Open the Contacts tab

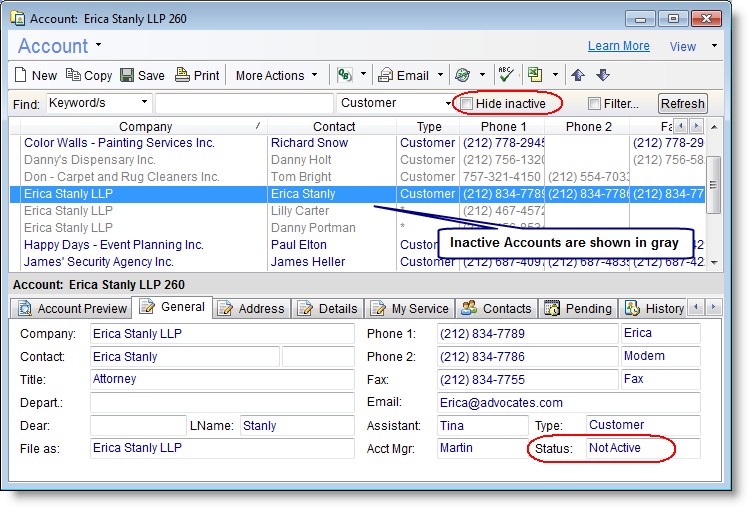(x=497, y=308)
